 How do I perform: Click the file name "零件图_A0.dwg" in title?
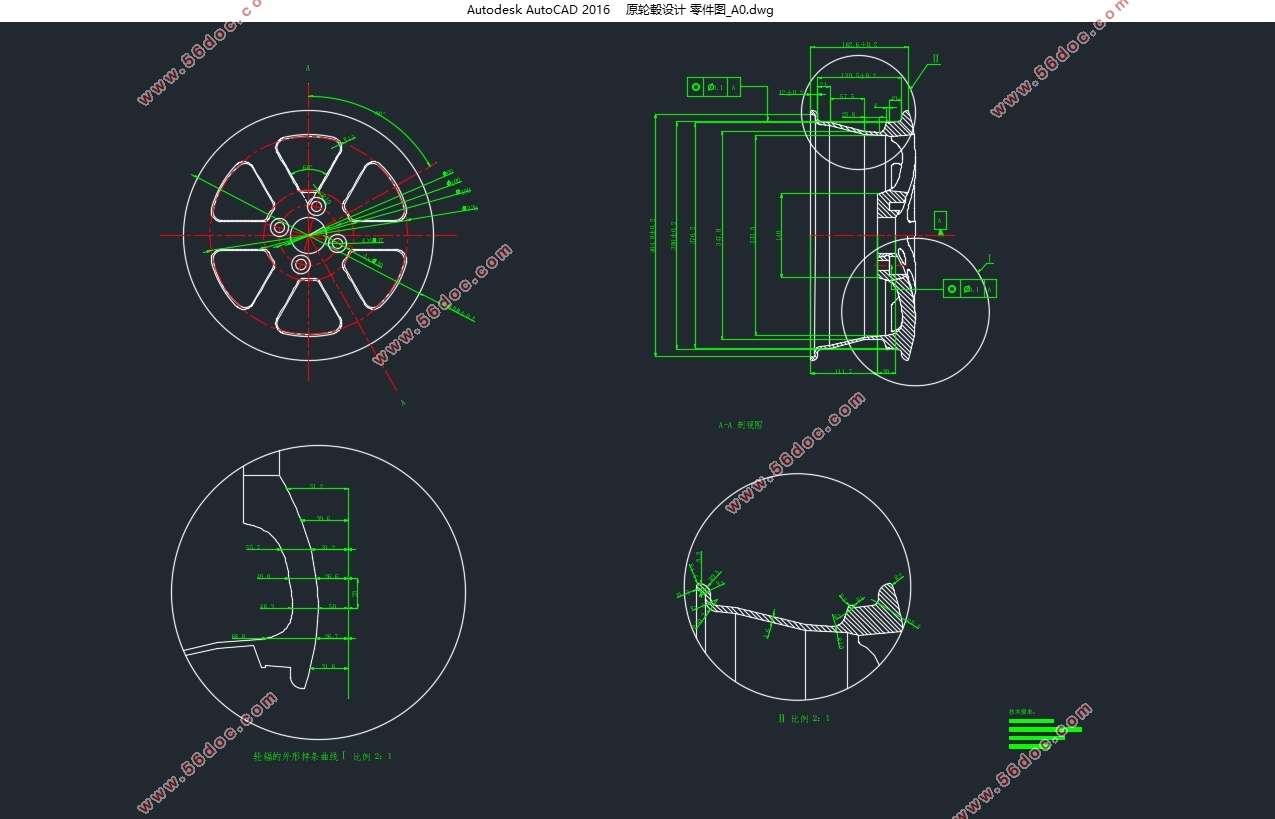[732, 10]
